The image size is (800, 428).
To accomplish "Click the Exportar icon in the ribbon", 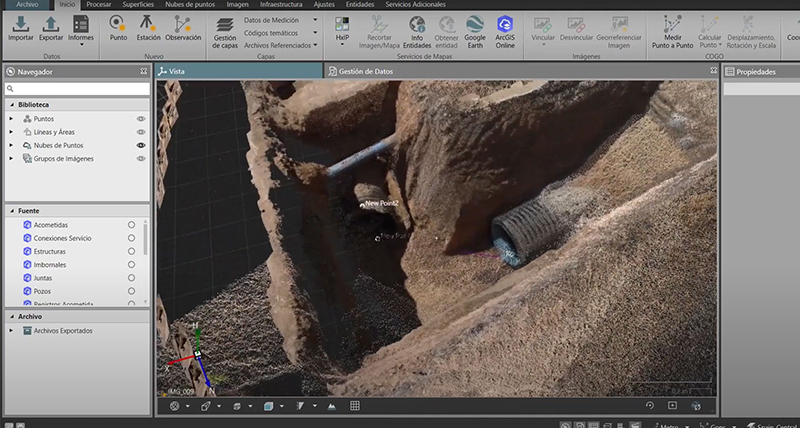I will coord(51,25).
